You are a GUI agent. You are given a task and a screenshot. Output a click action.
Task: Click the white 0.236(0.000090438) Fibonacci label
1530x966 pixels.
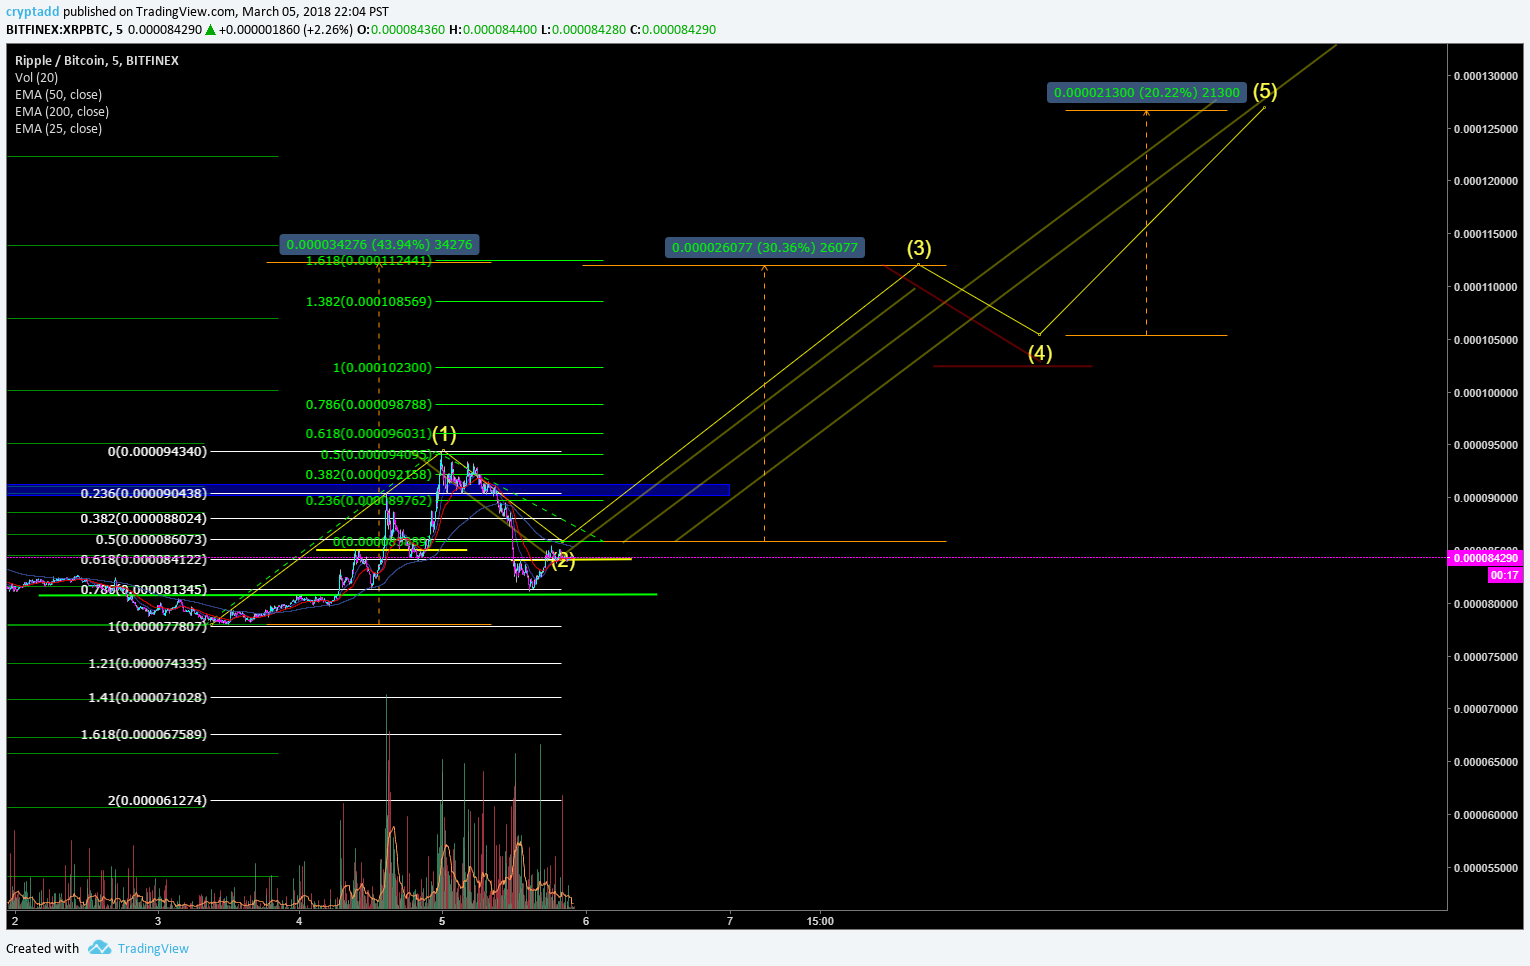[144, 494]
